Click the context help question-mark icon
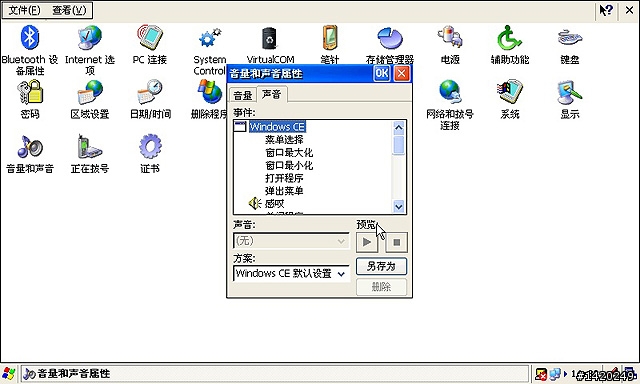The width and height of the screenshot is (640, 384). click(x=606, y=10)
